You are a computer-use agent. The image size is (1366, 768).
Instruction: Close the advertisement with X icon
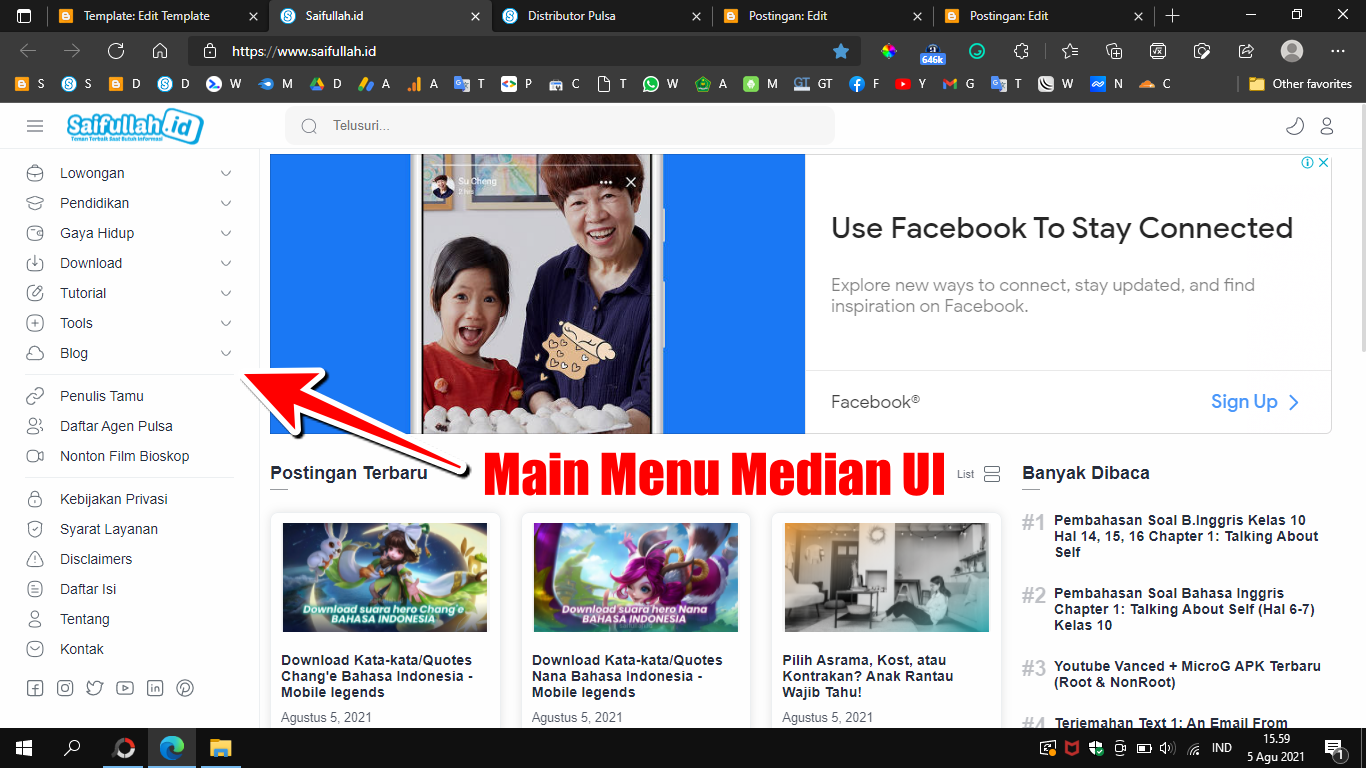click(x=1323, y=163)
